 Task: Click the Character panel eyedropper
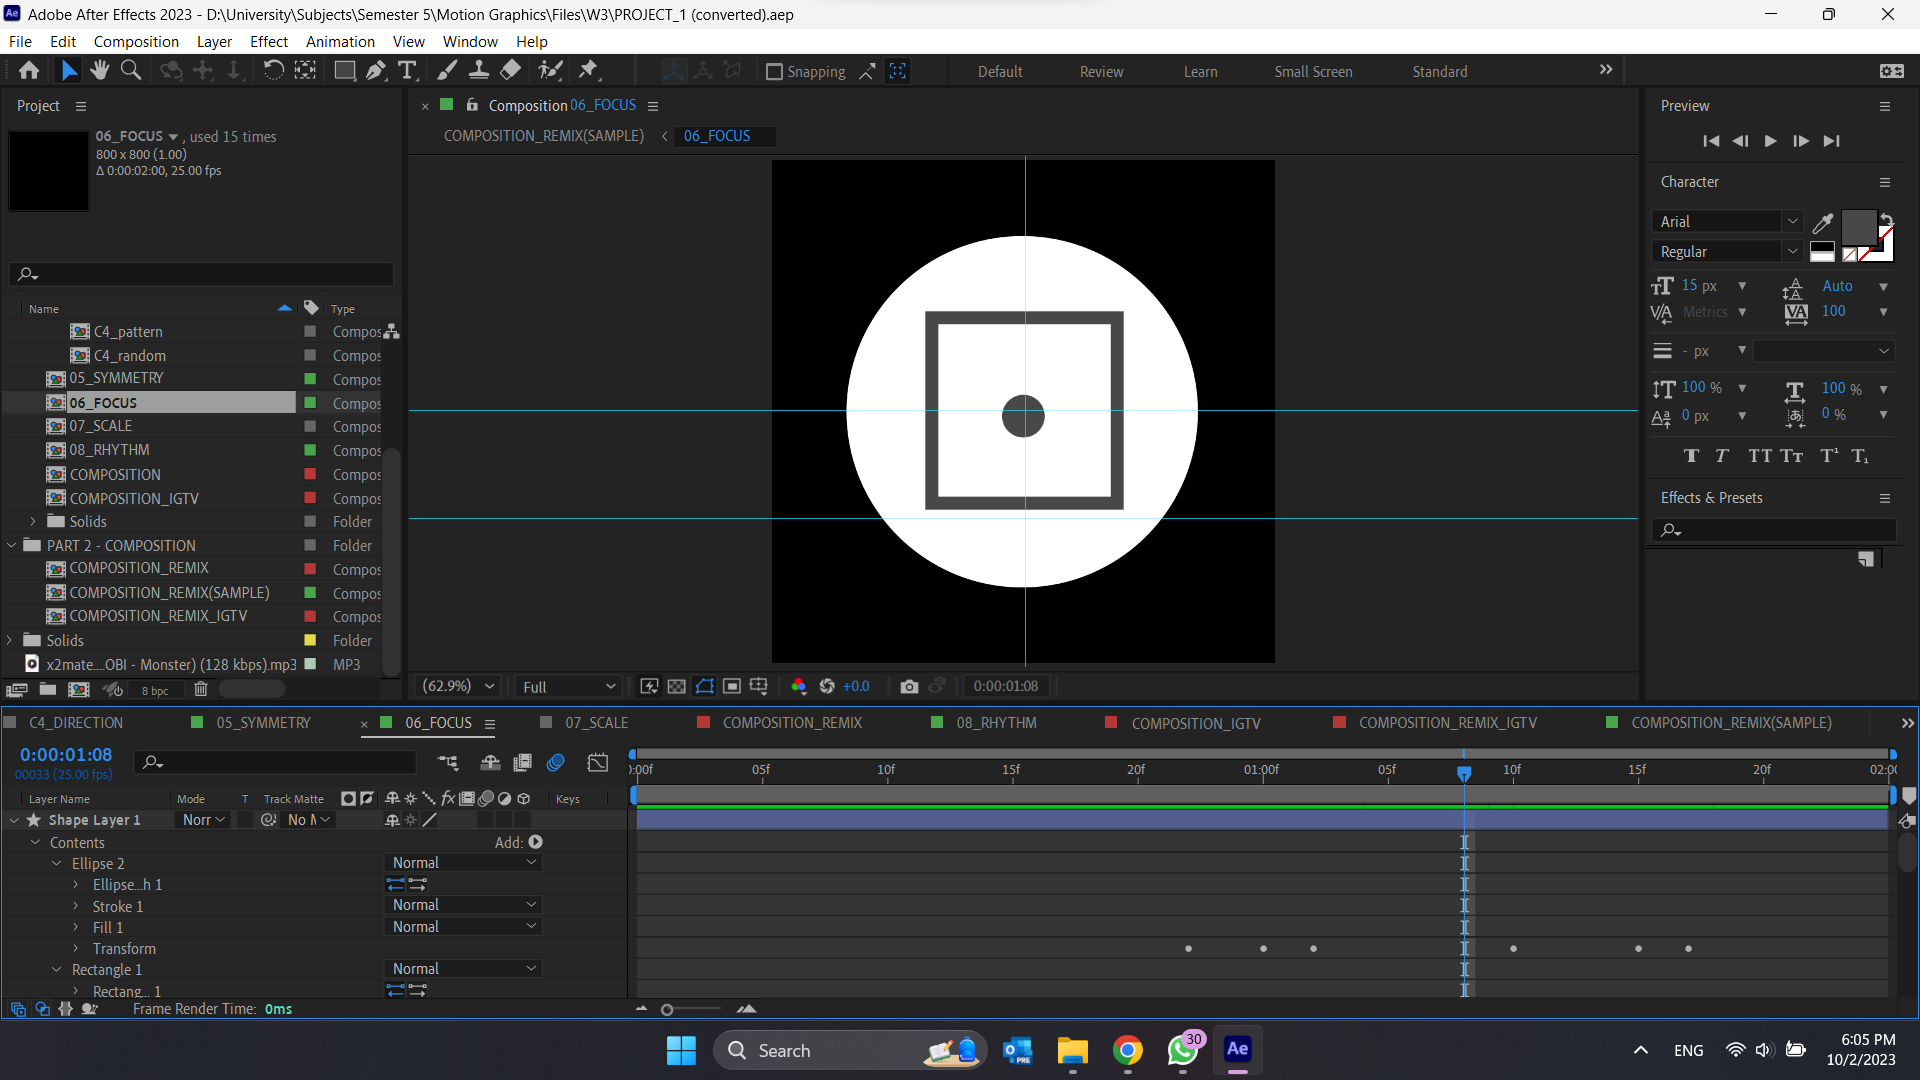point(1823,223)
